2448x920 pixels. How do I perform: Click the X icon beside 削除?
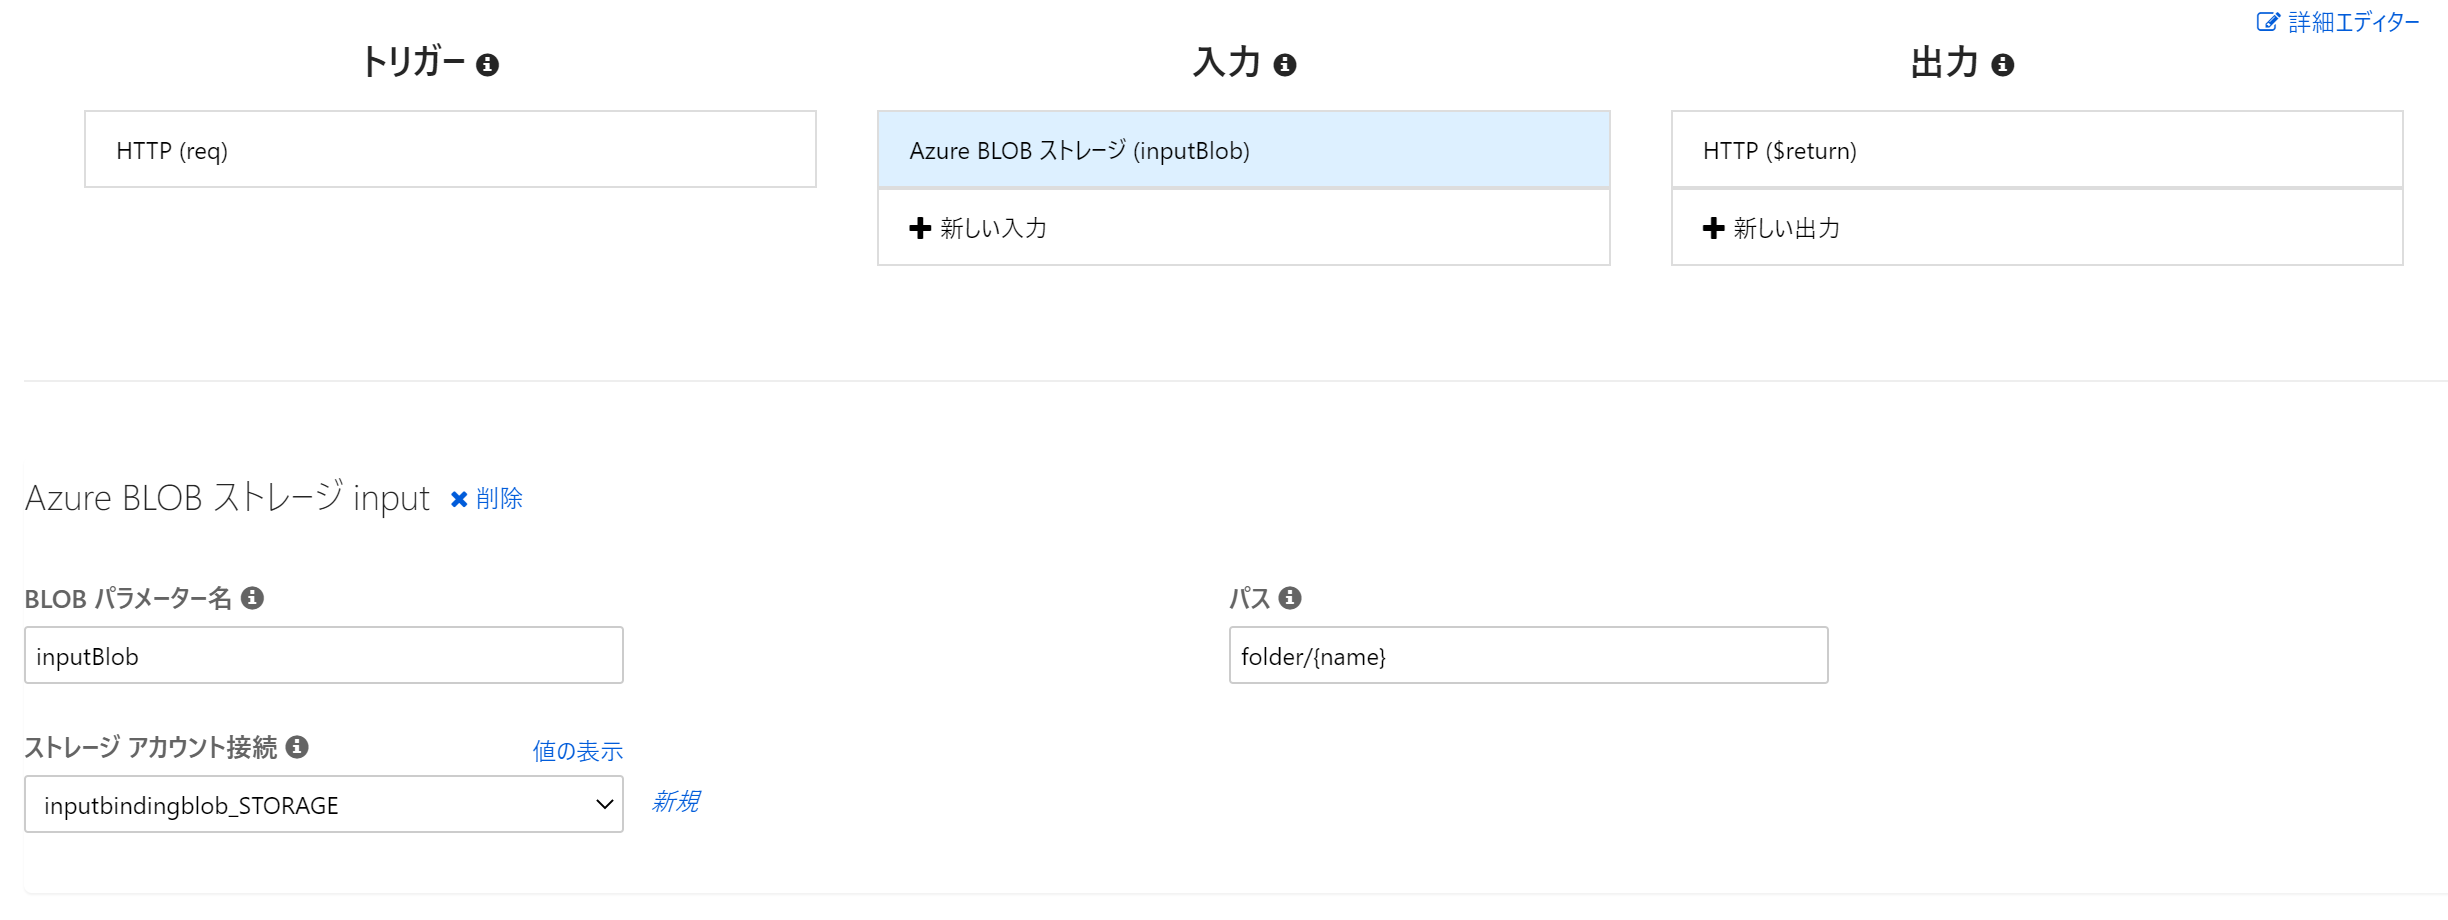click(459, 499)
